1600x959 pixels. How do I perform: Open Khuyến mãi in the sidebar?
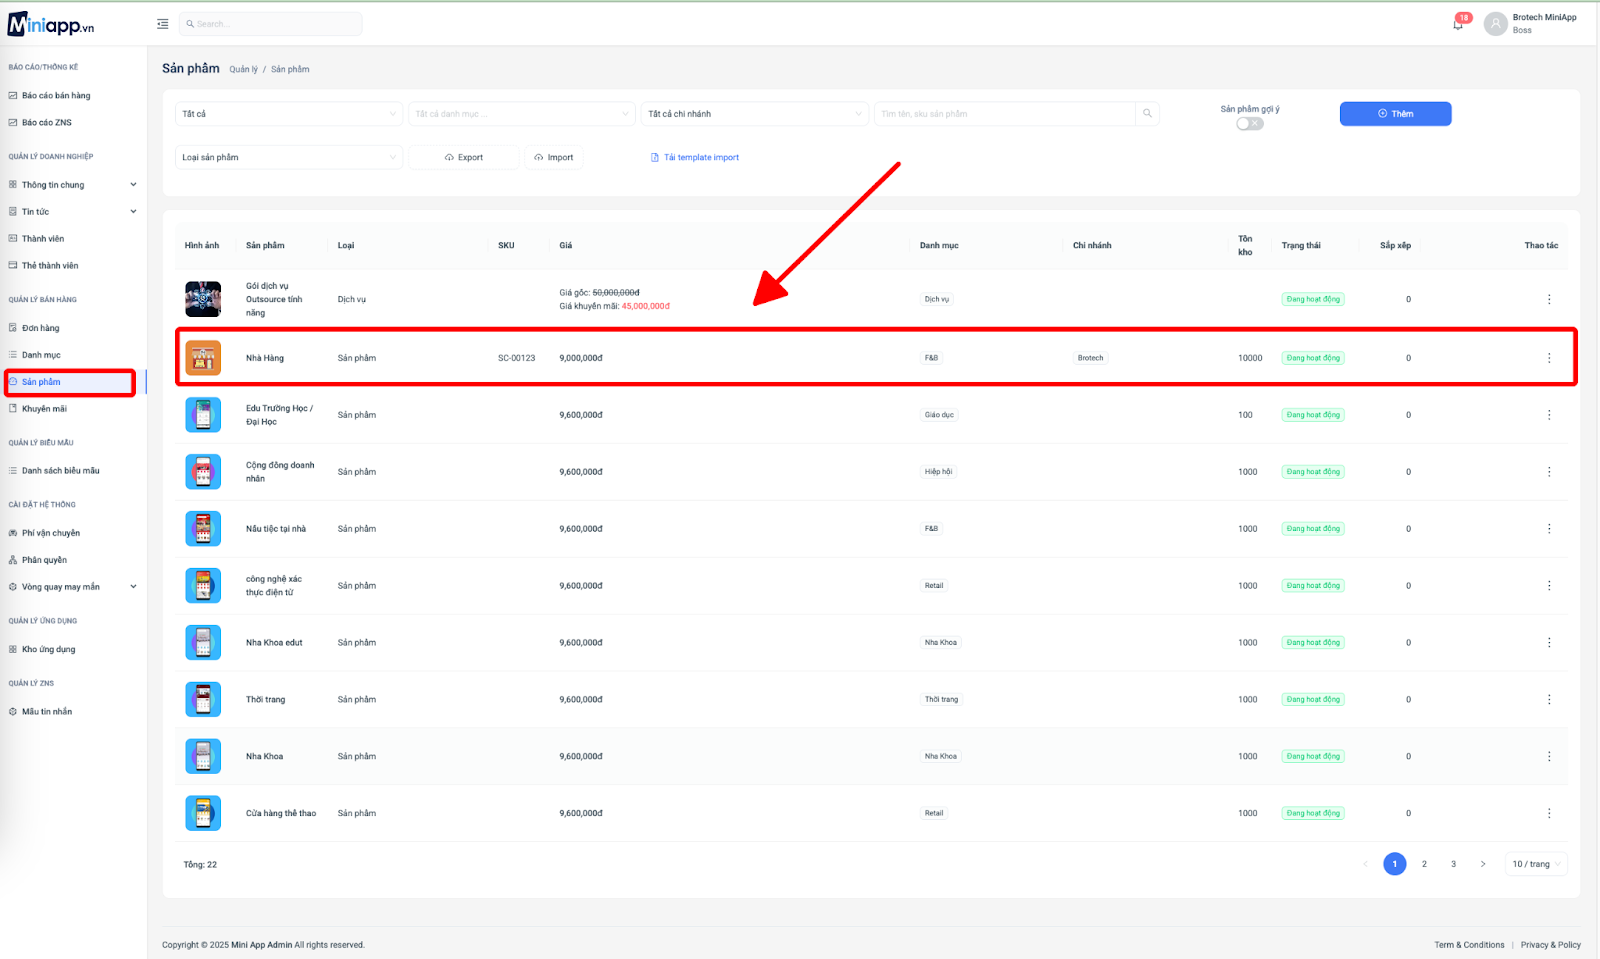44,409
